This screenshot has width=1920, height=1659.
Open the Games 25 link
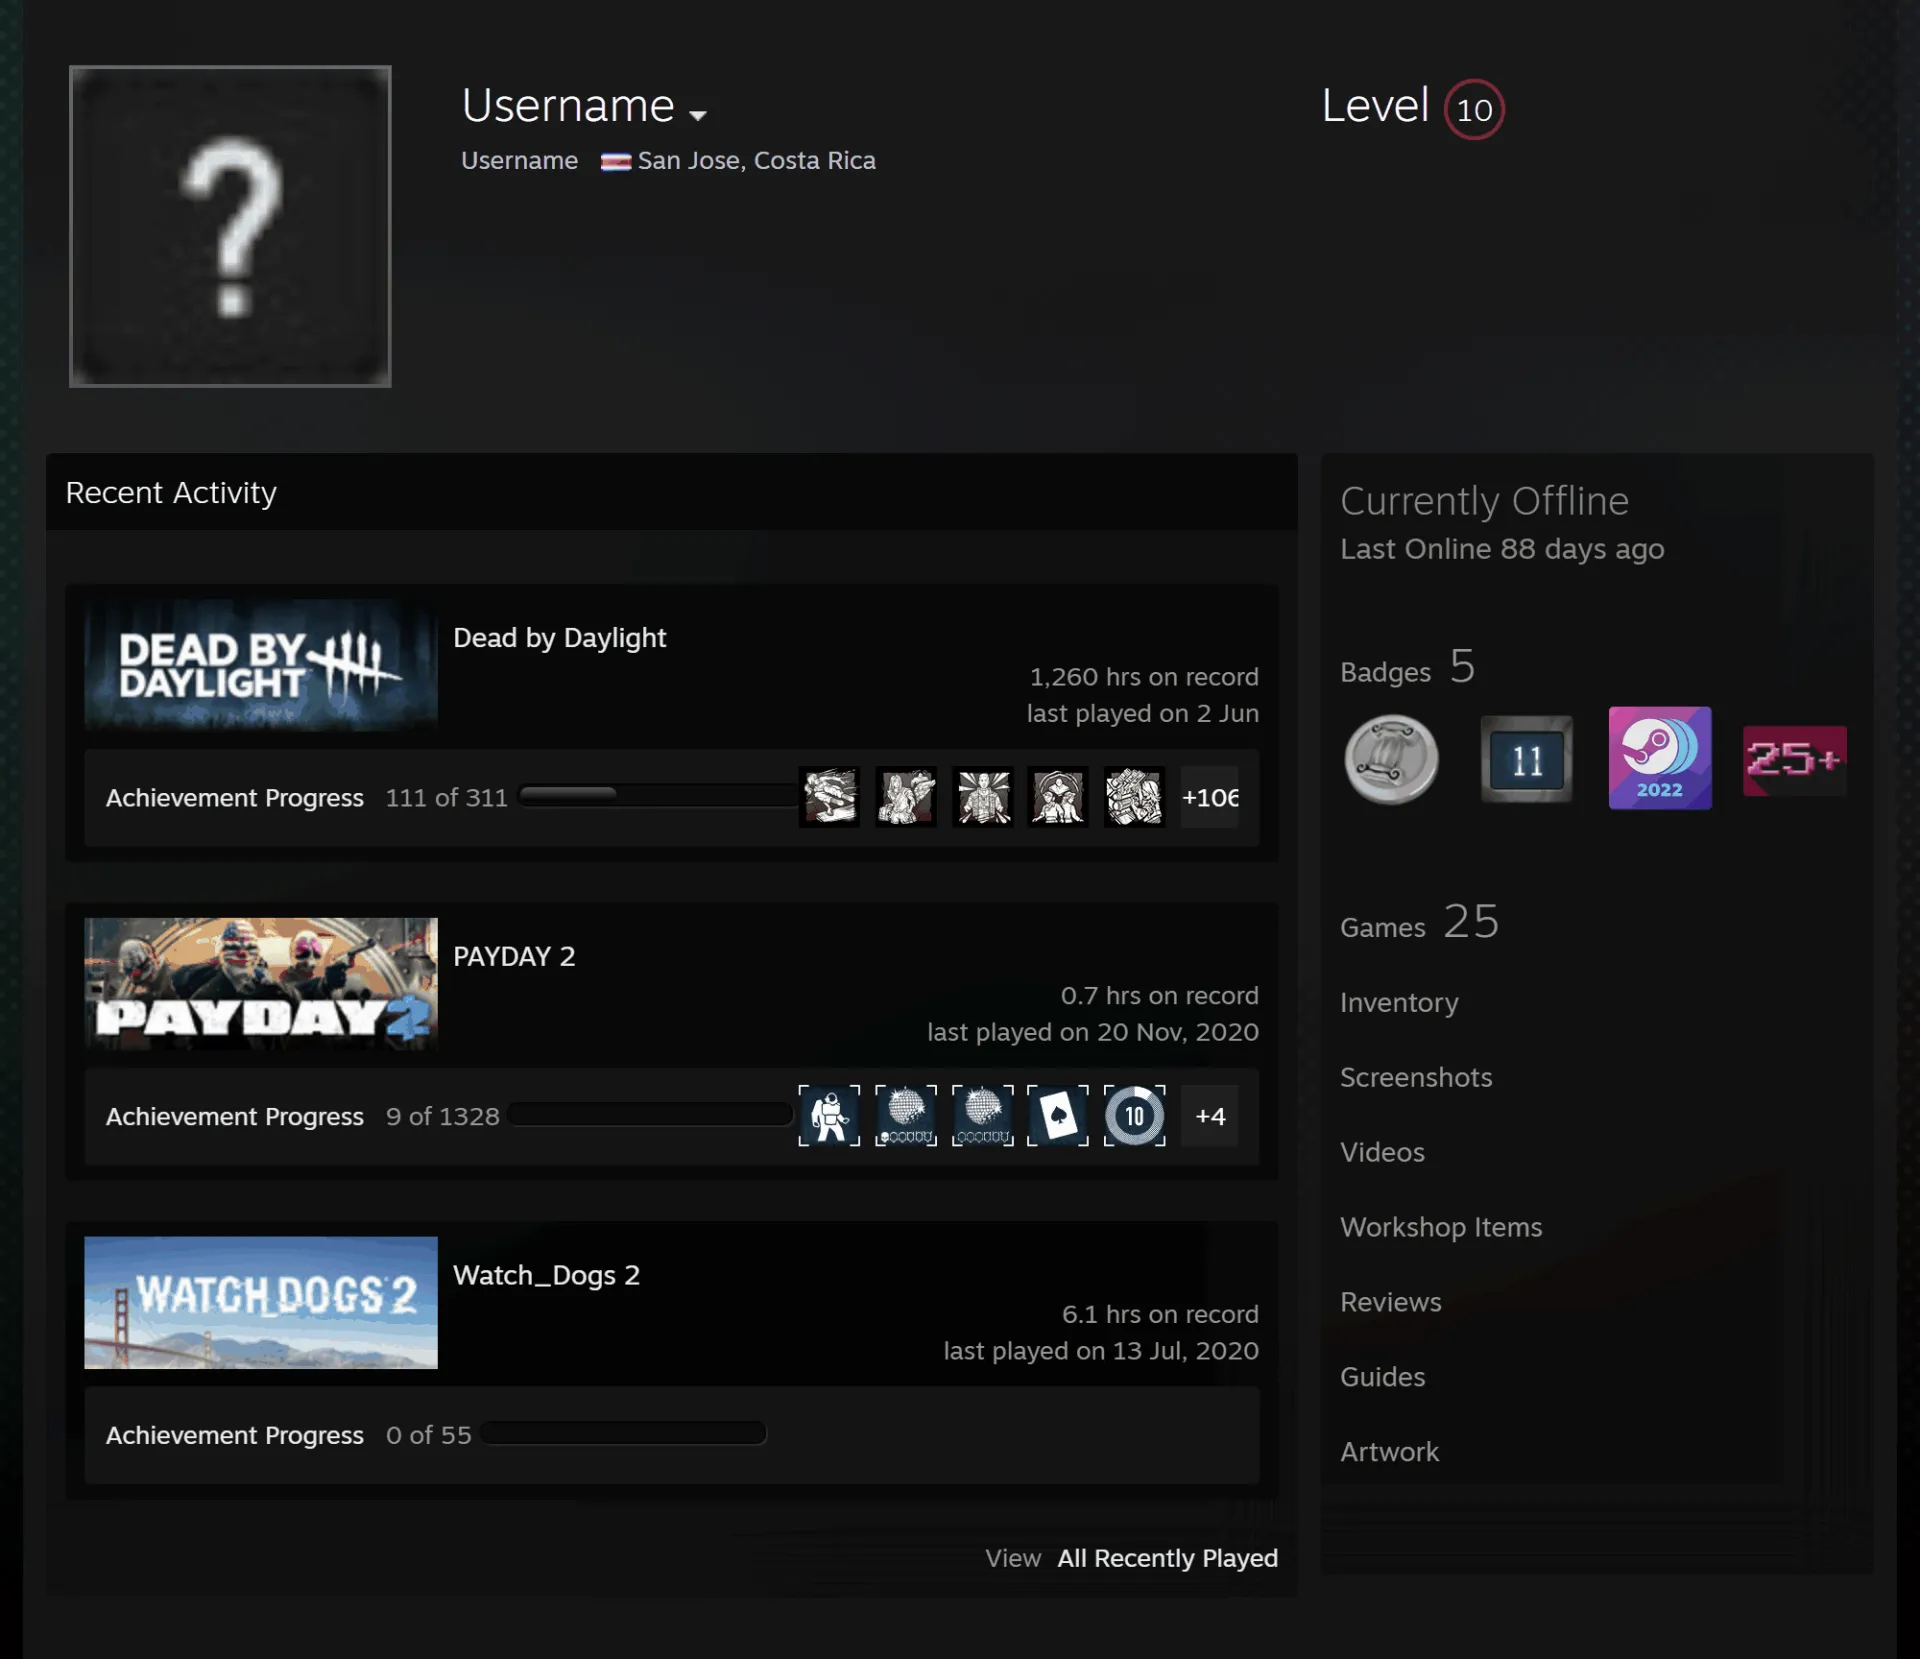pyautogui.click(x=1419, y=923)
